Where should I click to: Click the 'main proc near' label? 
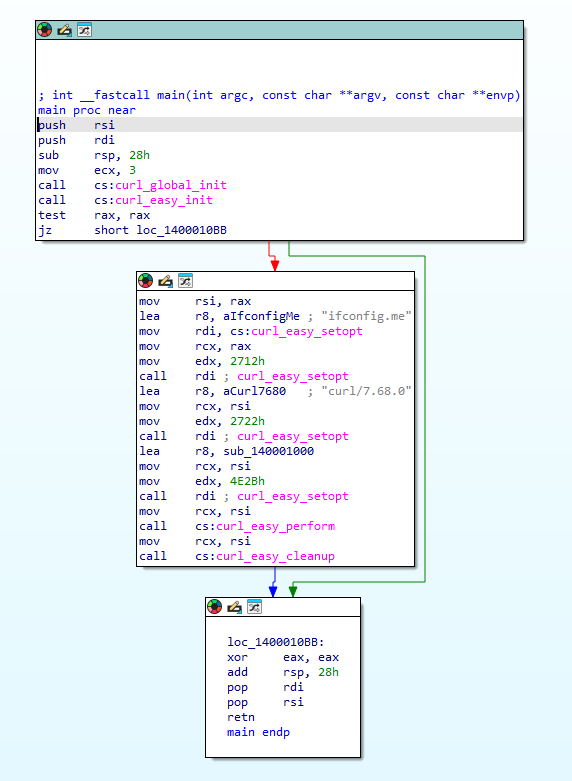tap(87, 110)
